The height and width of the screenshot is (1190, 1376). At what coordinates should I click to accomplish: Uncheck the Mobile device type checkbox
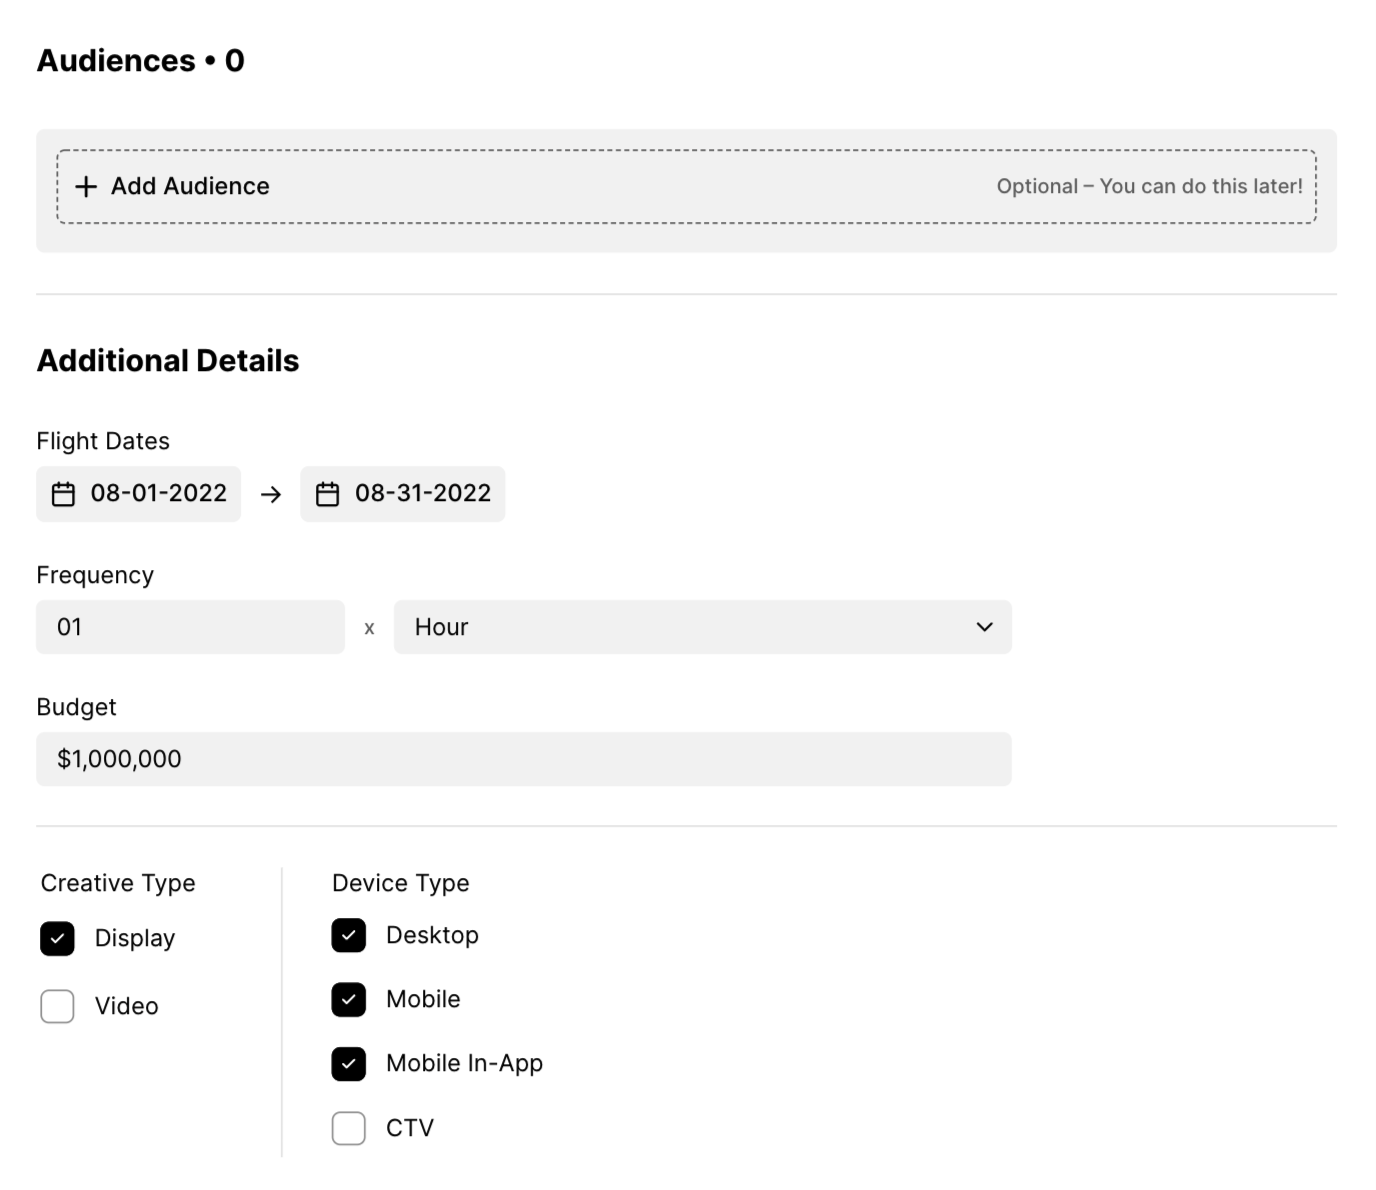[x=348, y=1000]
